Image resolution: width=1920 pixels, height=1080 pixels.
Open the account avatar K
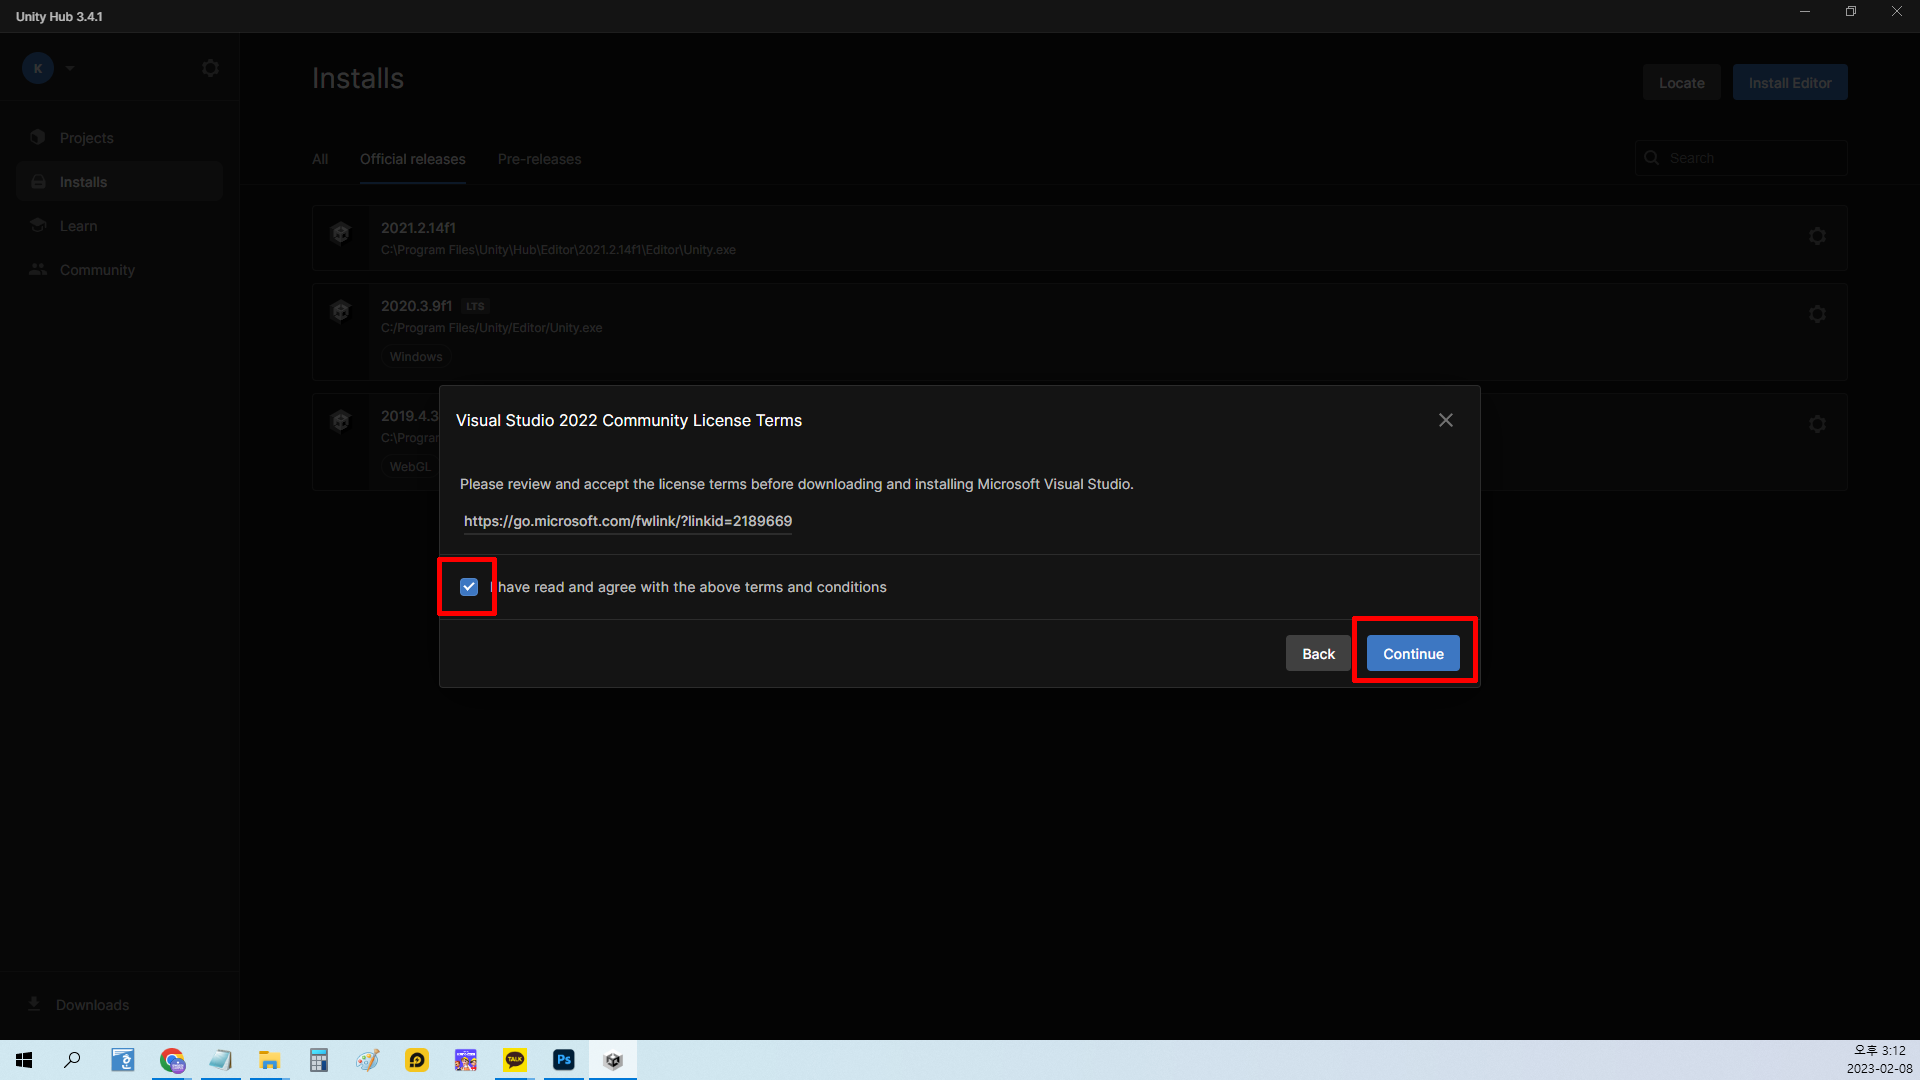click(x=38, y=68)
